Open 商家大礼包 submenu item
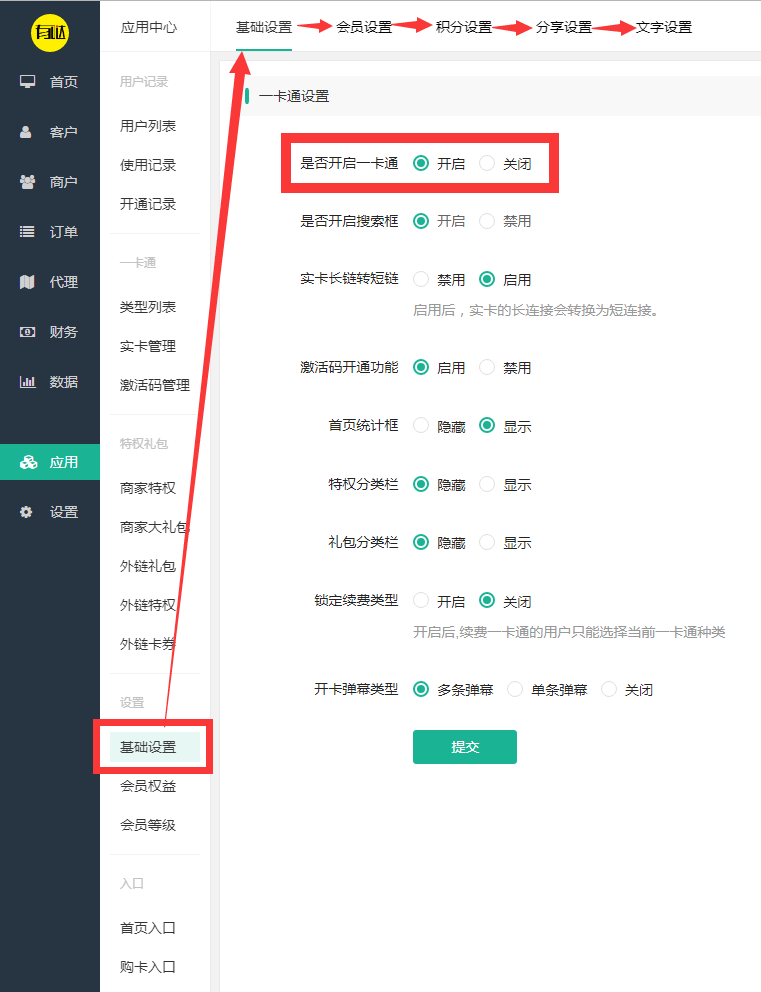 tap(155, 527)
